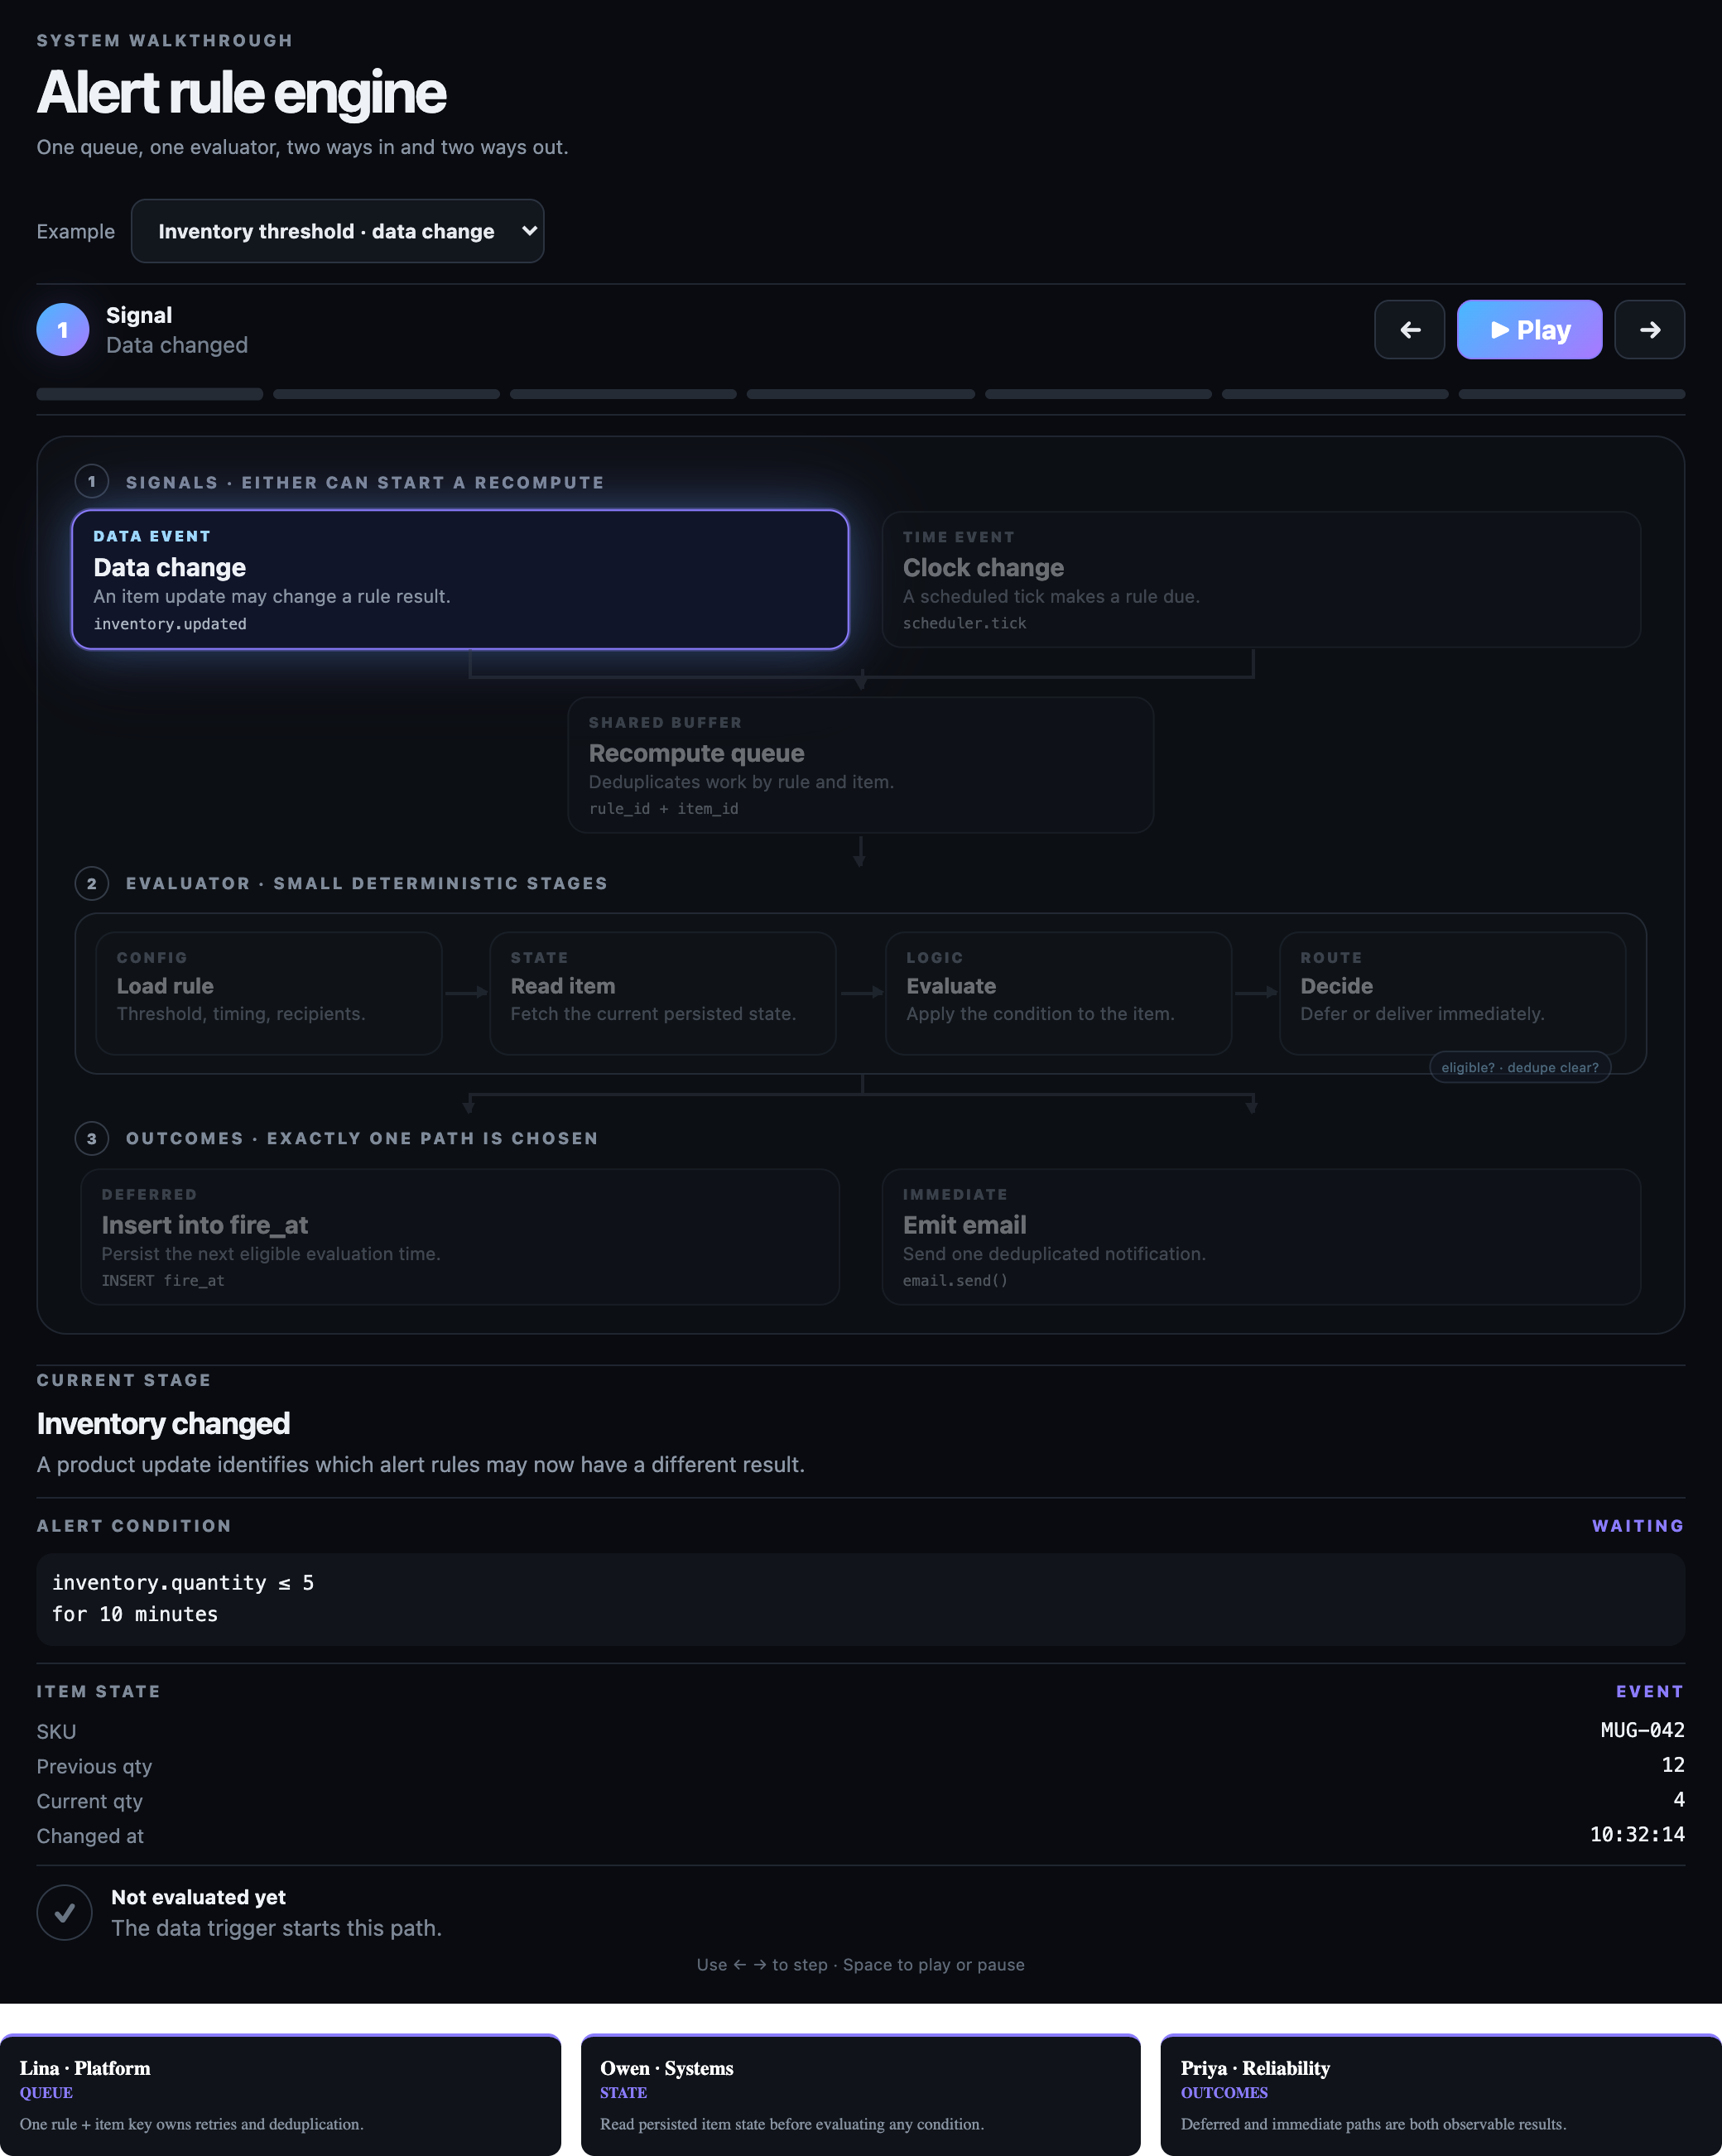Select the Clock change time event card
Viewport: 1722px width, 2156px height.
(x=1261, y=580)
